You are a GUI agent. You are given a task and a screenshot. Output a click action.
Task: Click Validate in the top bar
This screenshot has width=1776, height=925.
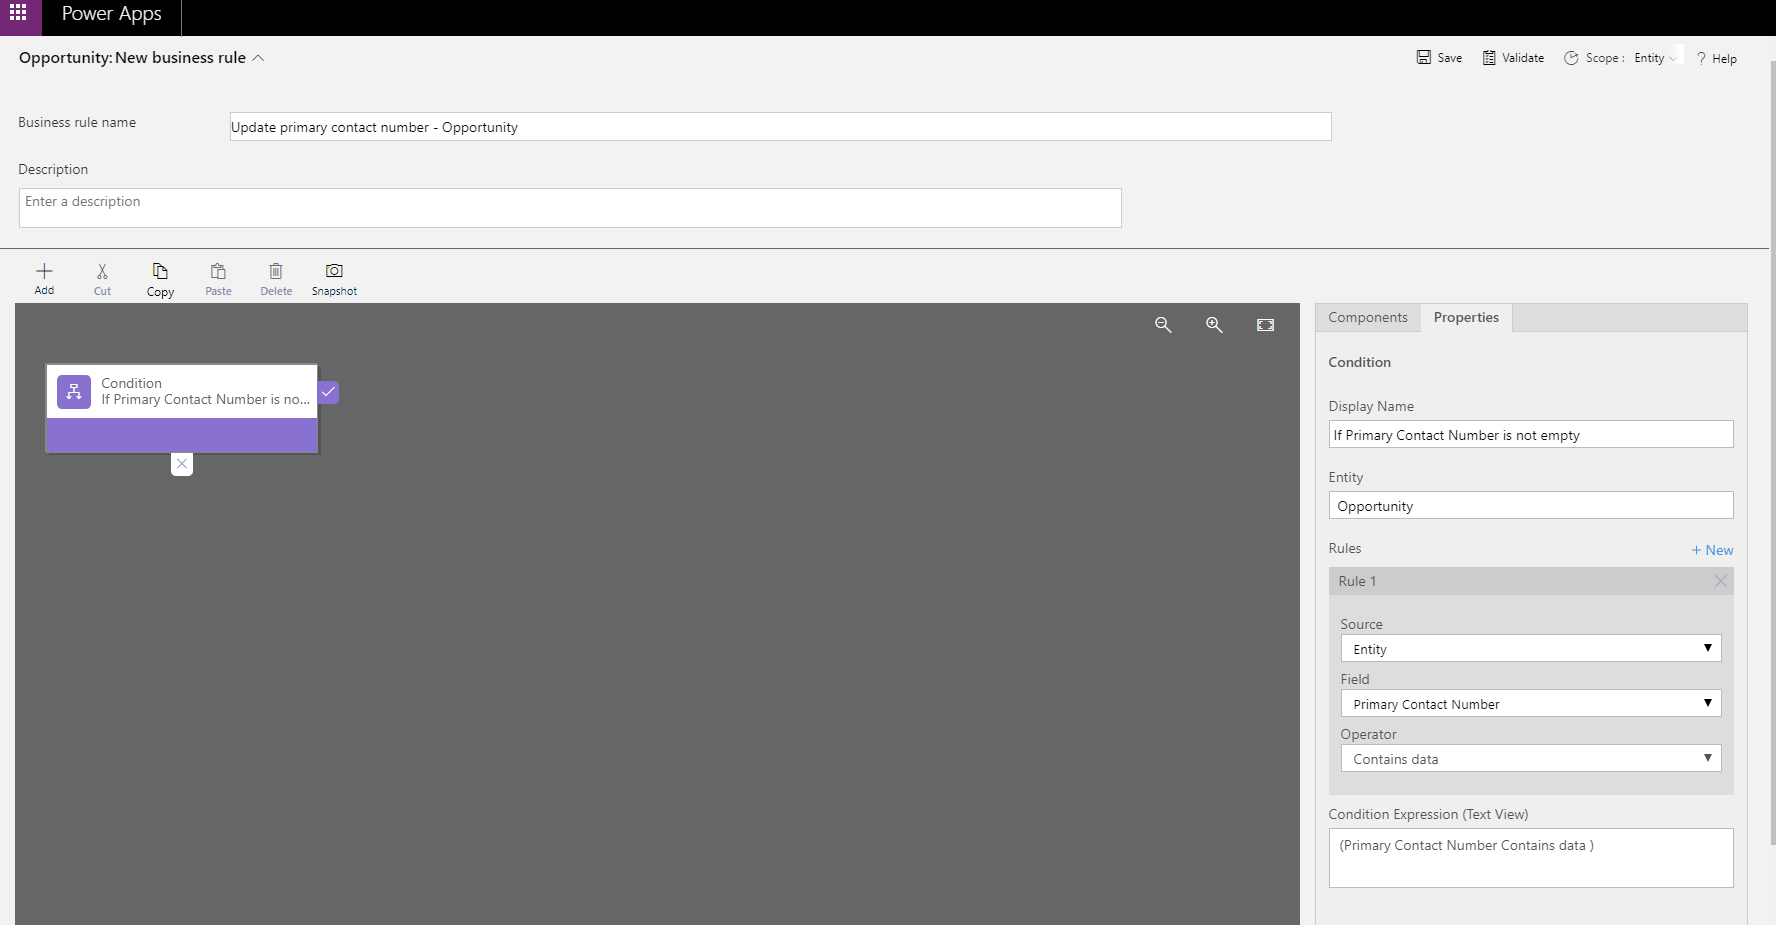1513,58
